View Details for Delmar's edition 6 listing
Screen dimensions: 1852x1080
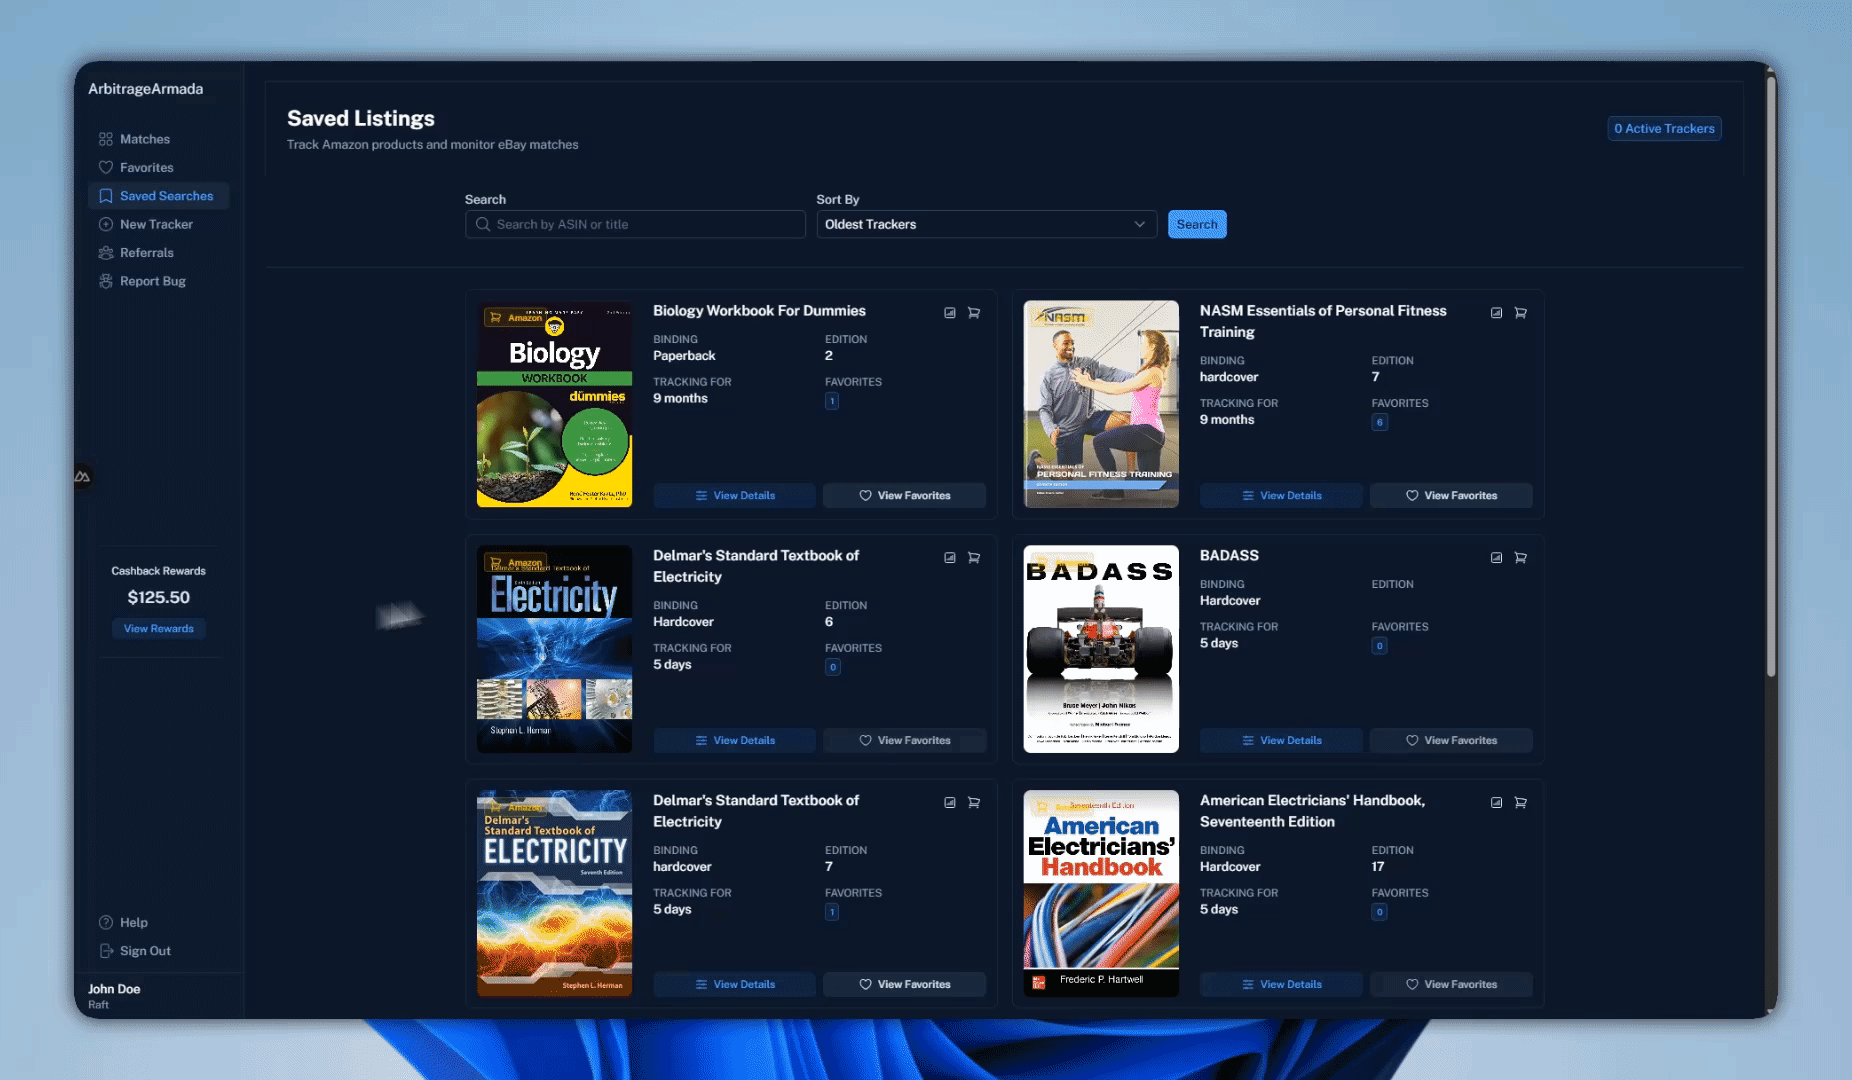pos(735,740)
